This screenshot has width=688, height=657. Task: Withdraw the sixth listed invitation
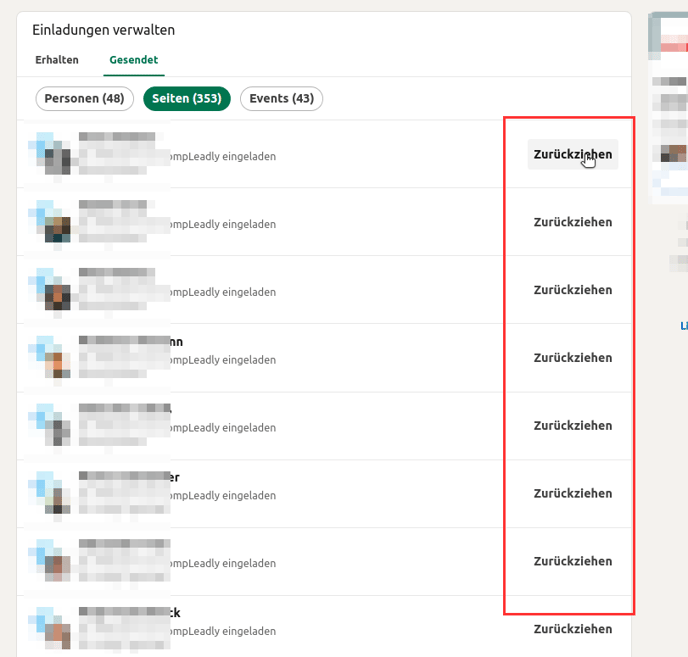[572, 494]
